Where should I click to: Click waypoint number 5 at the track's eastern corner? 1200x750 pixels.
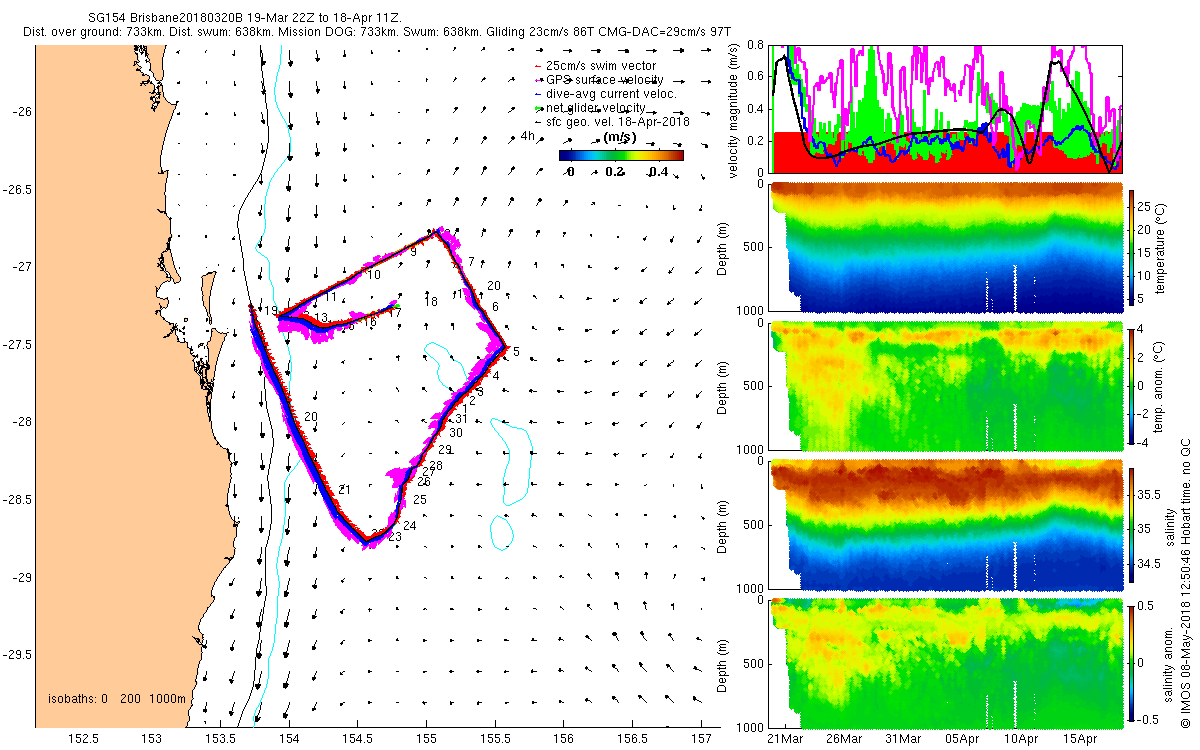click(x=516, y=352)
